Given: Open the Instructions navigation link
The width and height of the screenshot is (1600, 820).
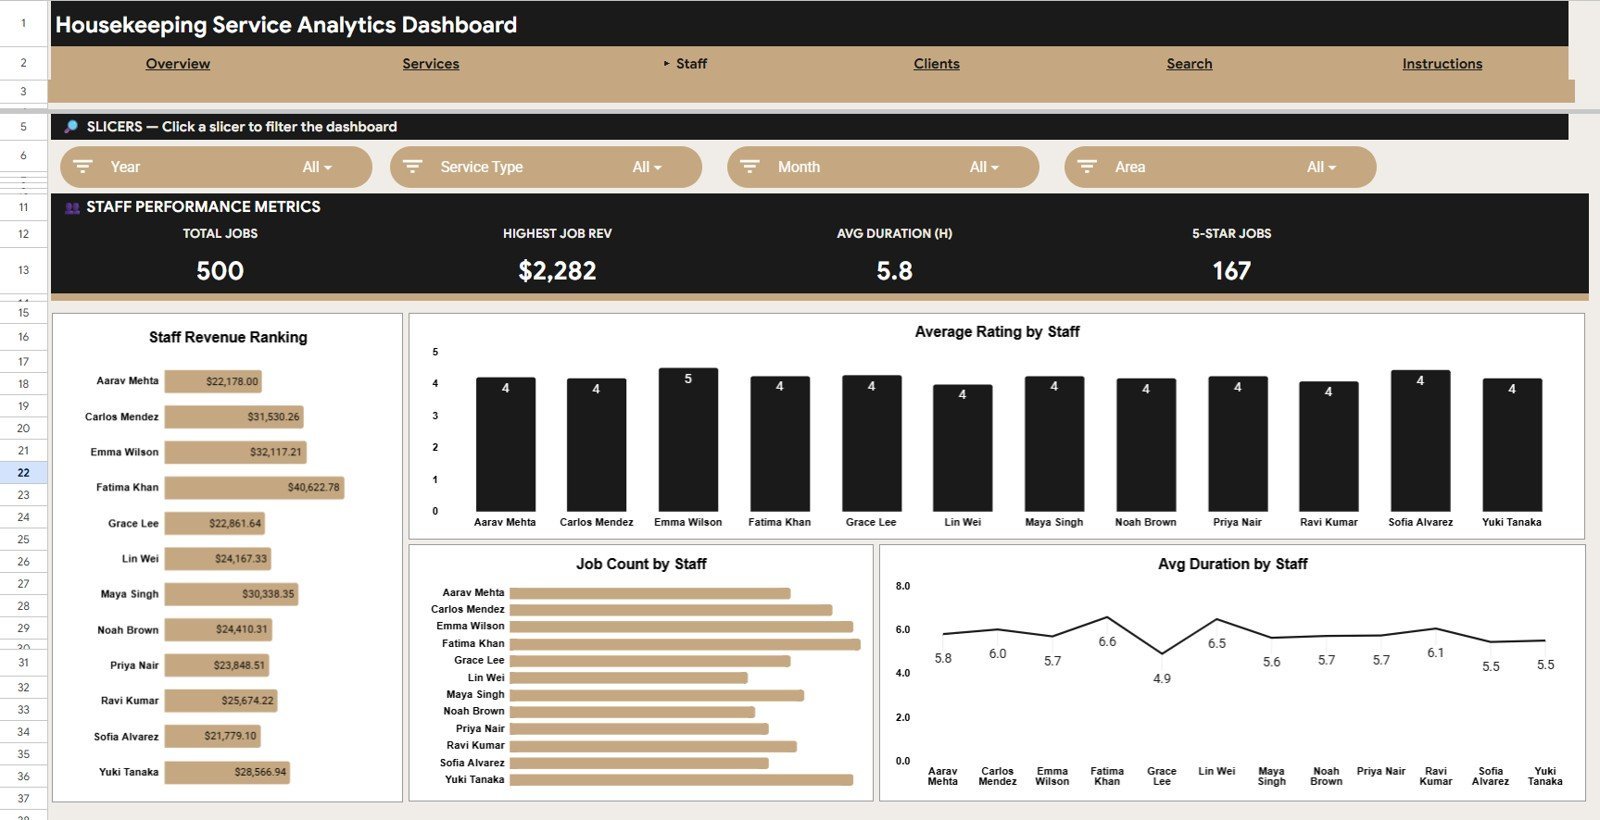Looking at the screenshot, I should (x=1442, y=63).
